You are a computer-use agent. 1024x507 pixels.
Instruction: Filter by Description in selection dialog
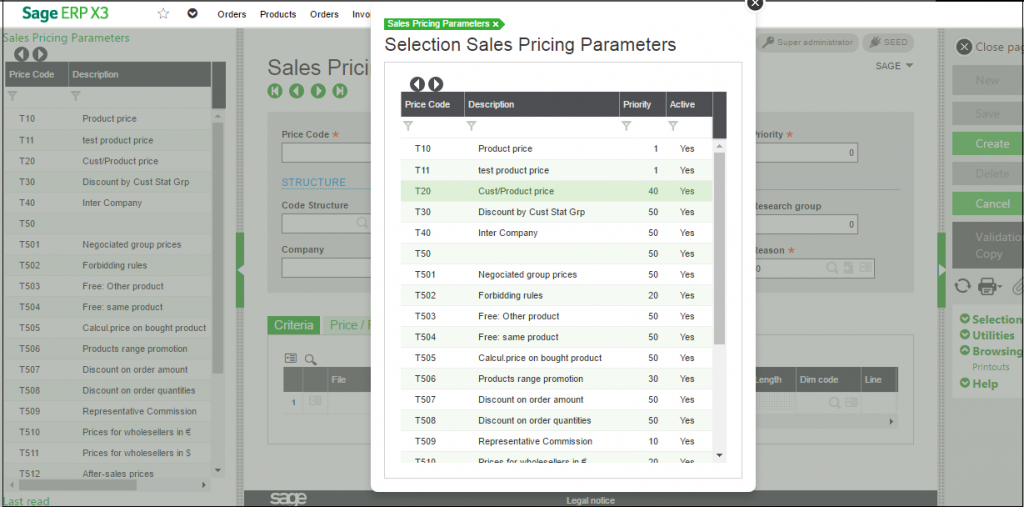click(472, 126)
